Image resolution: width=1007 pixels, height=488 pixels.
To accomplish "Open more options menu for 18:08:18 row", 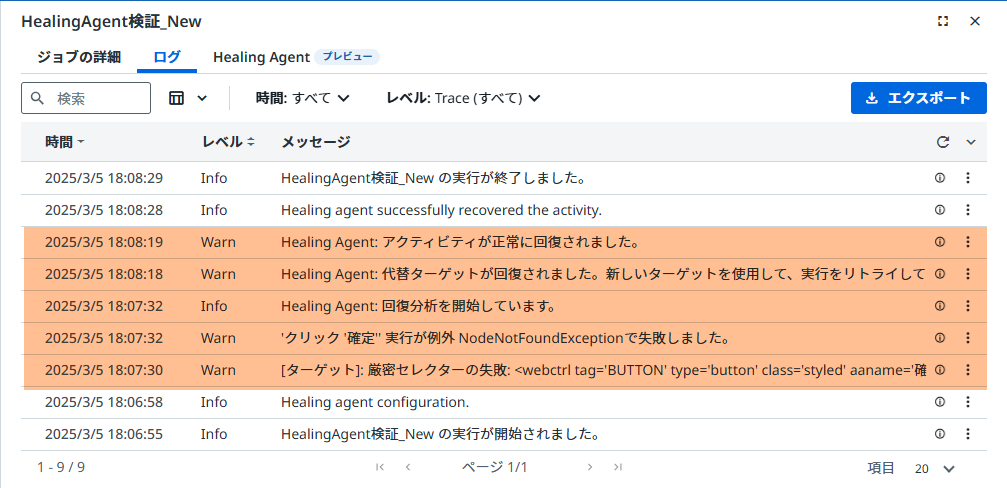I will (968, 274).
